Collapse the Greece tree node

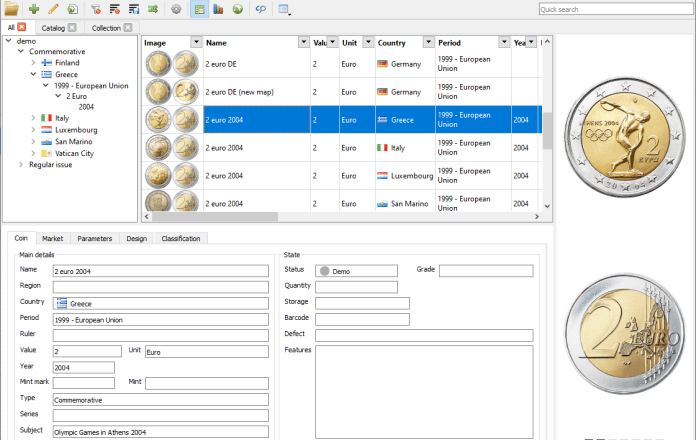pos(33,74)
